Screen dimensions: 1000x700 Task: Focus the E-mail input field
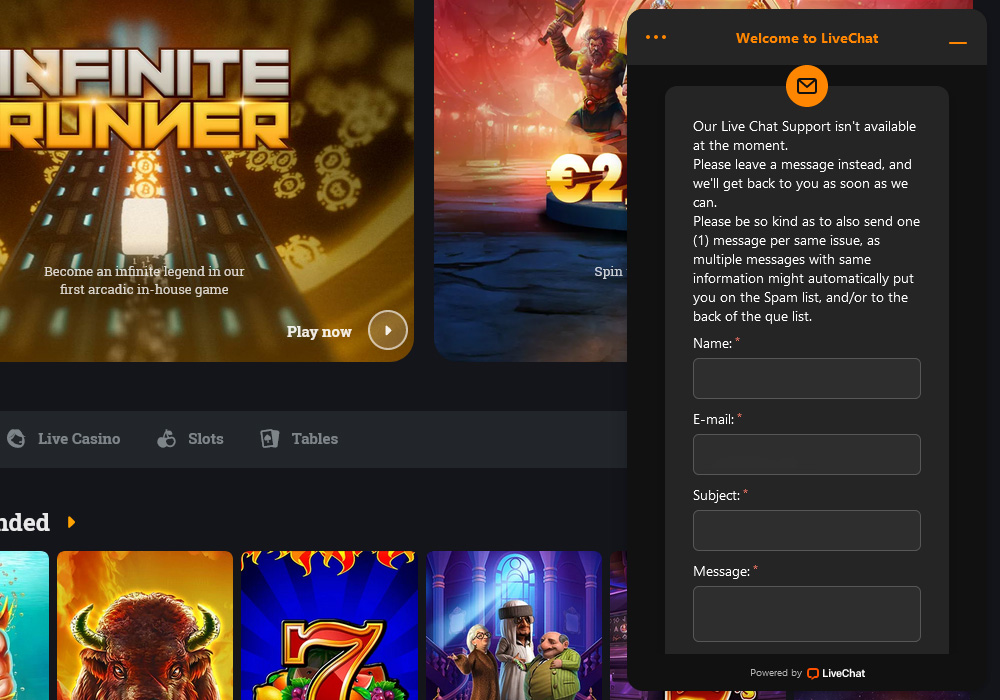(x=807, y=455)
